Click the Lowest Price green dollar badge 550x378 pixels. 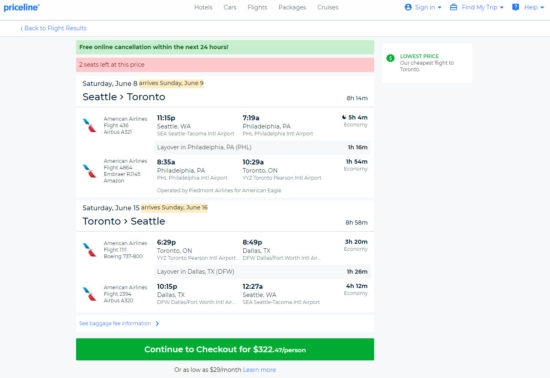(390, 58)
